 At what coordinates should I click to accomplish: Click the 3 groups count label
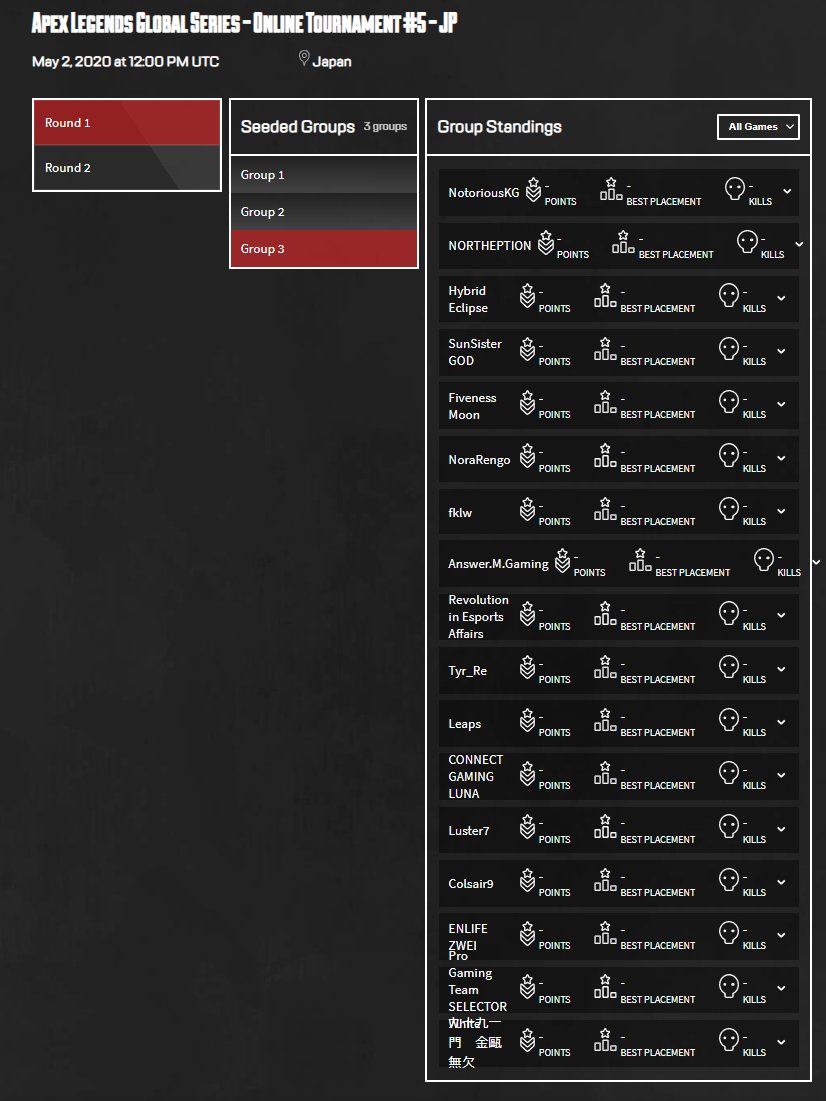tap(385, 126)
